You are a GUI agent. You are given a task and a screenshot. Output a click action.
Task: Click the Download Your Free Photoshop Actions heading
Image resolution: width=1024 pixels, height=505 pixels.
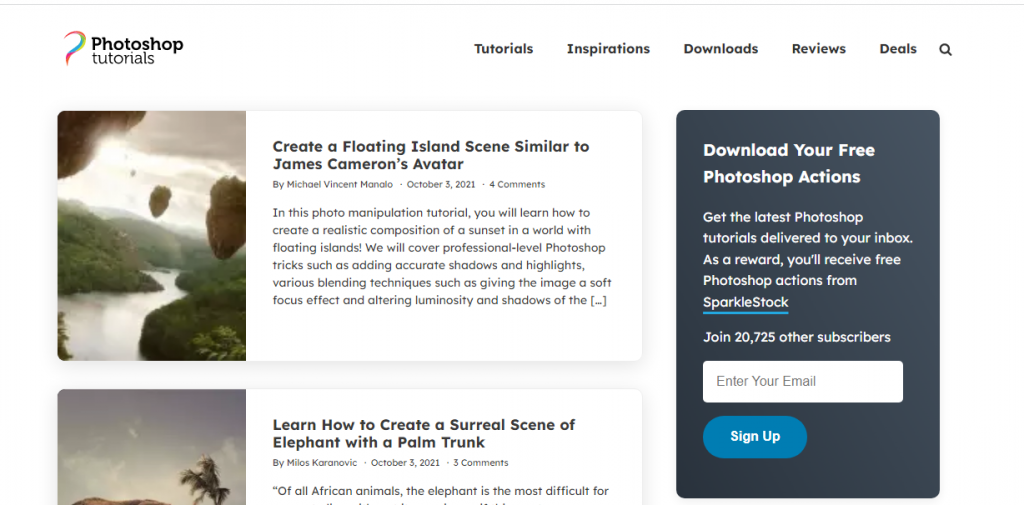coord(788,163)
